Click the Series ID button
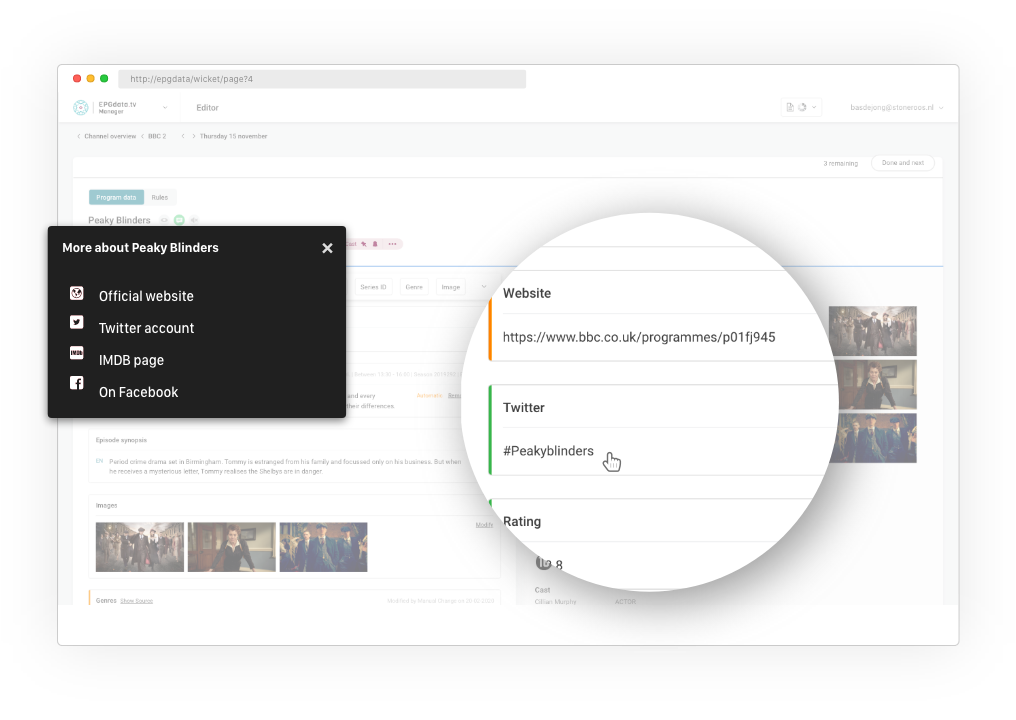This screenshot has width=1016, height=720. [373, 287]
